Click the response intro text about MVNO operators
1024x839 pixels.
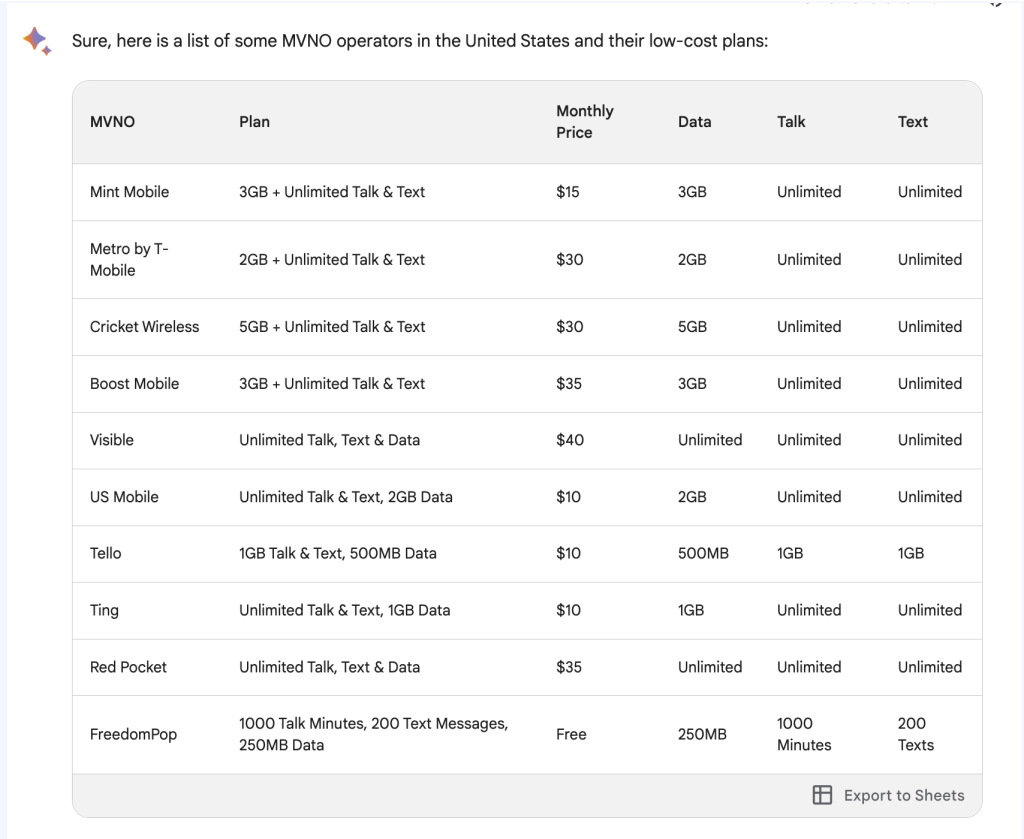click(x=419, y=43)
